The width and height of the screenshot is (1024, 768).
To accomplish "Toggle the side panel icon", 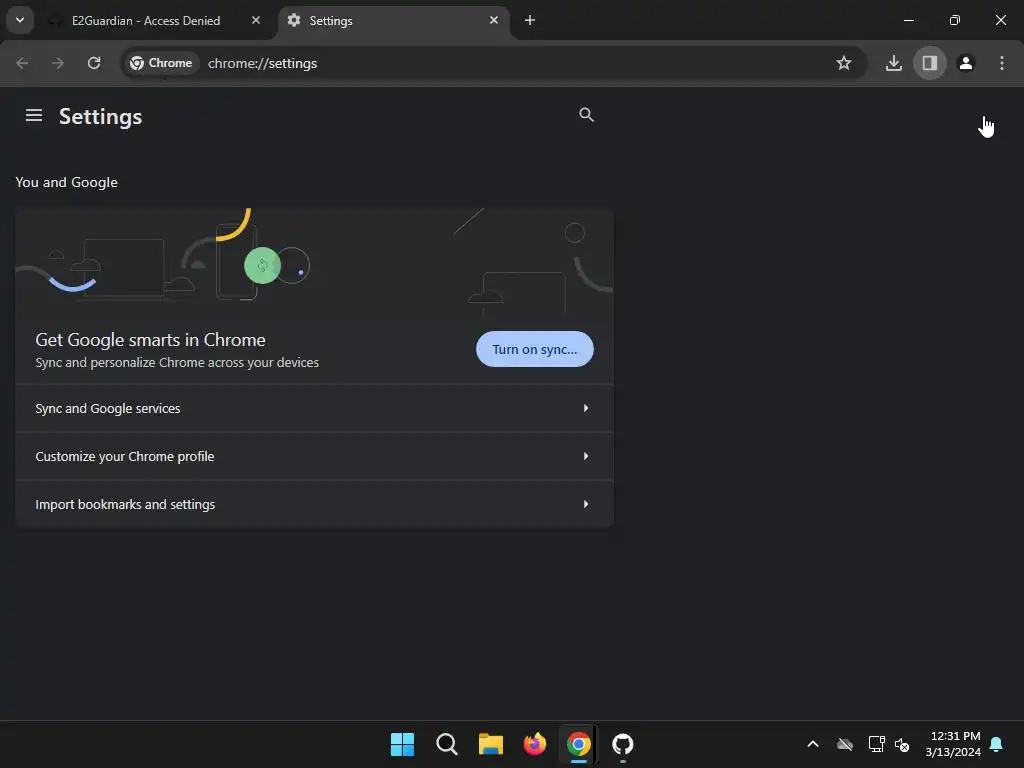I will tap(929, 63).
